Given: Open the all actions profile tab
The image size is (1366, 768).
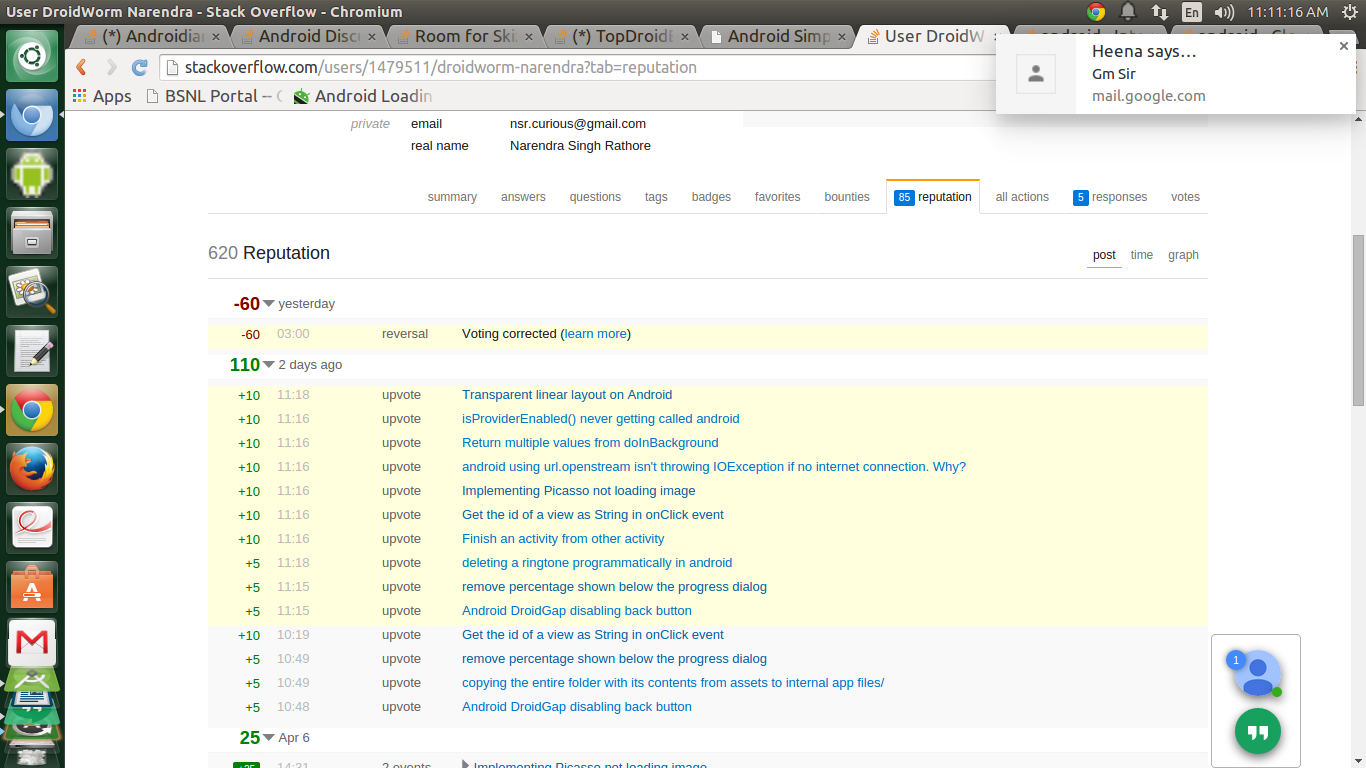Looking at the screenshot, I should [x=1022, y=197].
